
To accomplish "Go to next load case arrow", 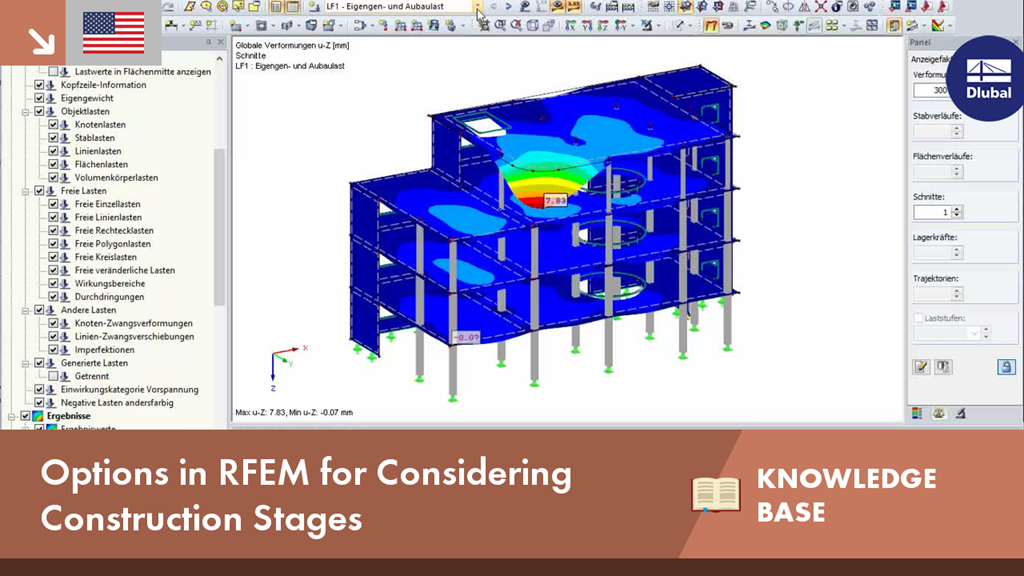I will 508,7.
